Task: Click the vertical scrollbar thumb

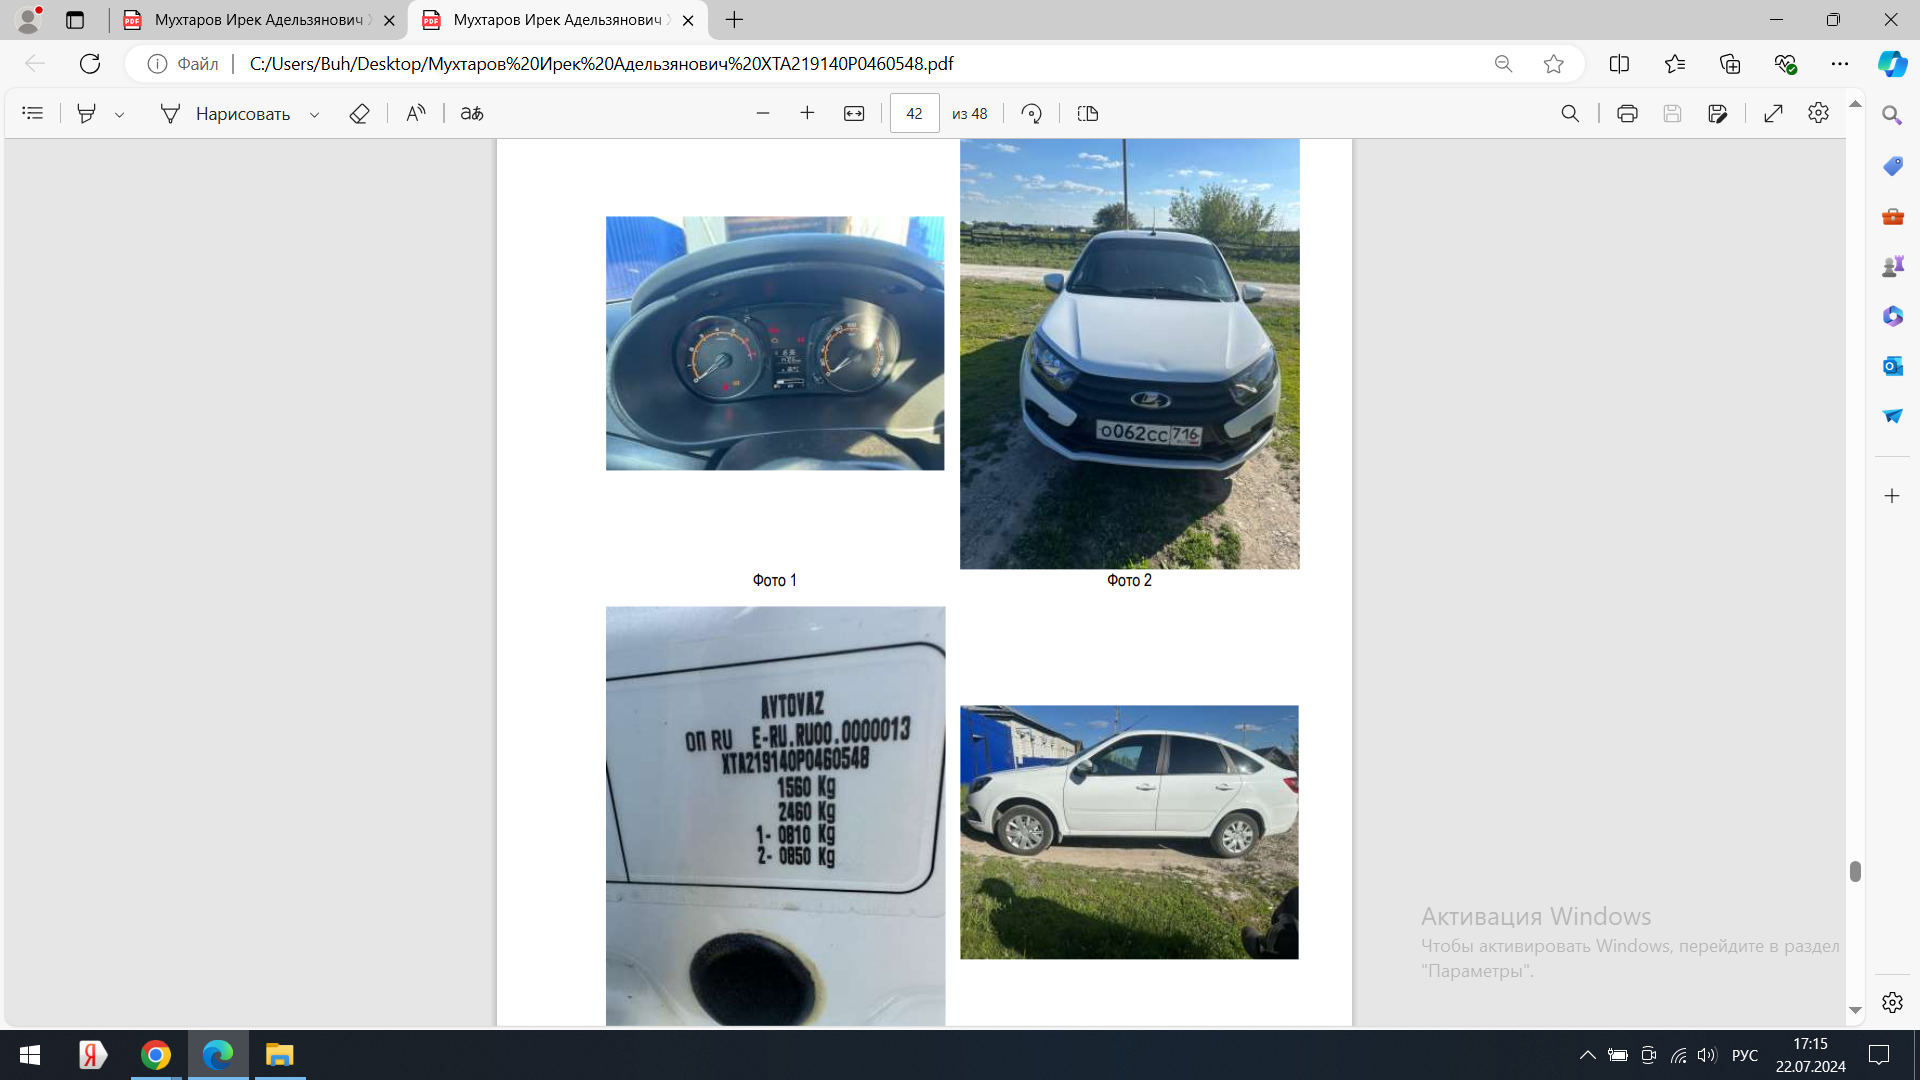Action: coord(1855,871)
